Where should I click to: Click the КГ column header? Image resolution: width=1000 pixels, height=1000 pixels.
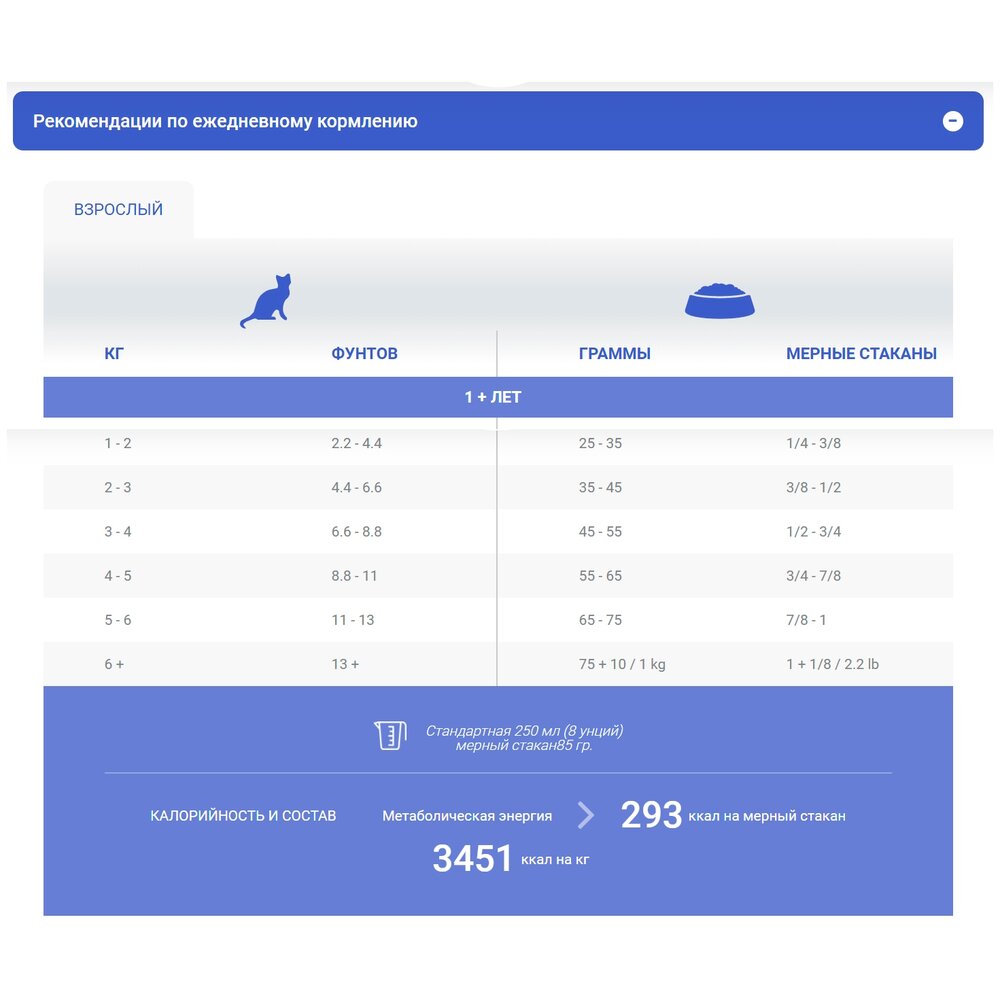point(114,353)
